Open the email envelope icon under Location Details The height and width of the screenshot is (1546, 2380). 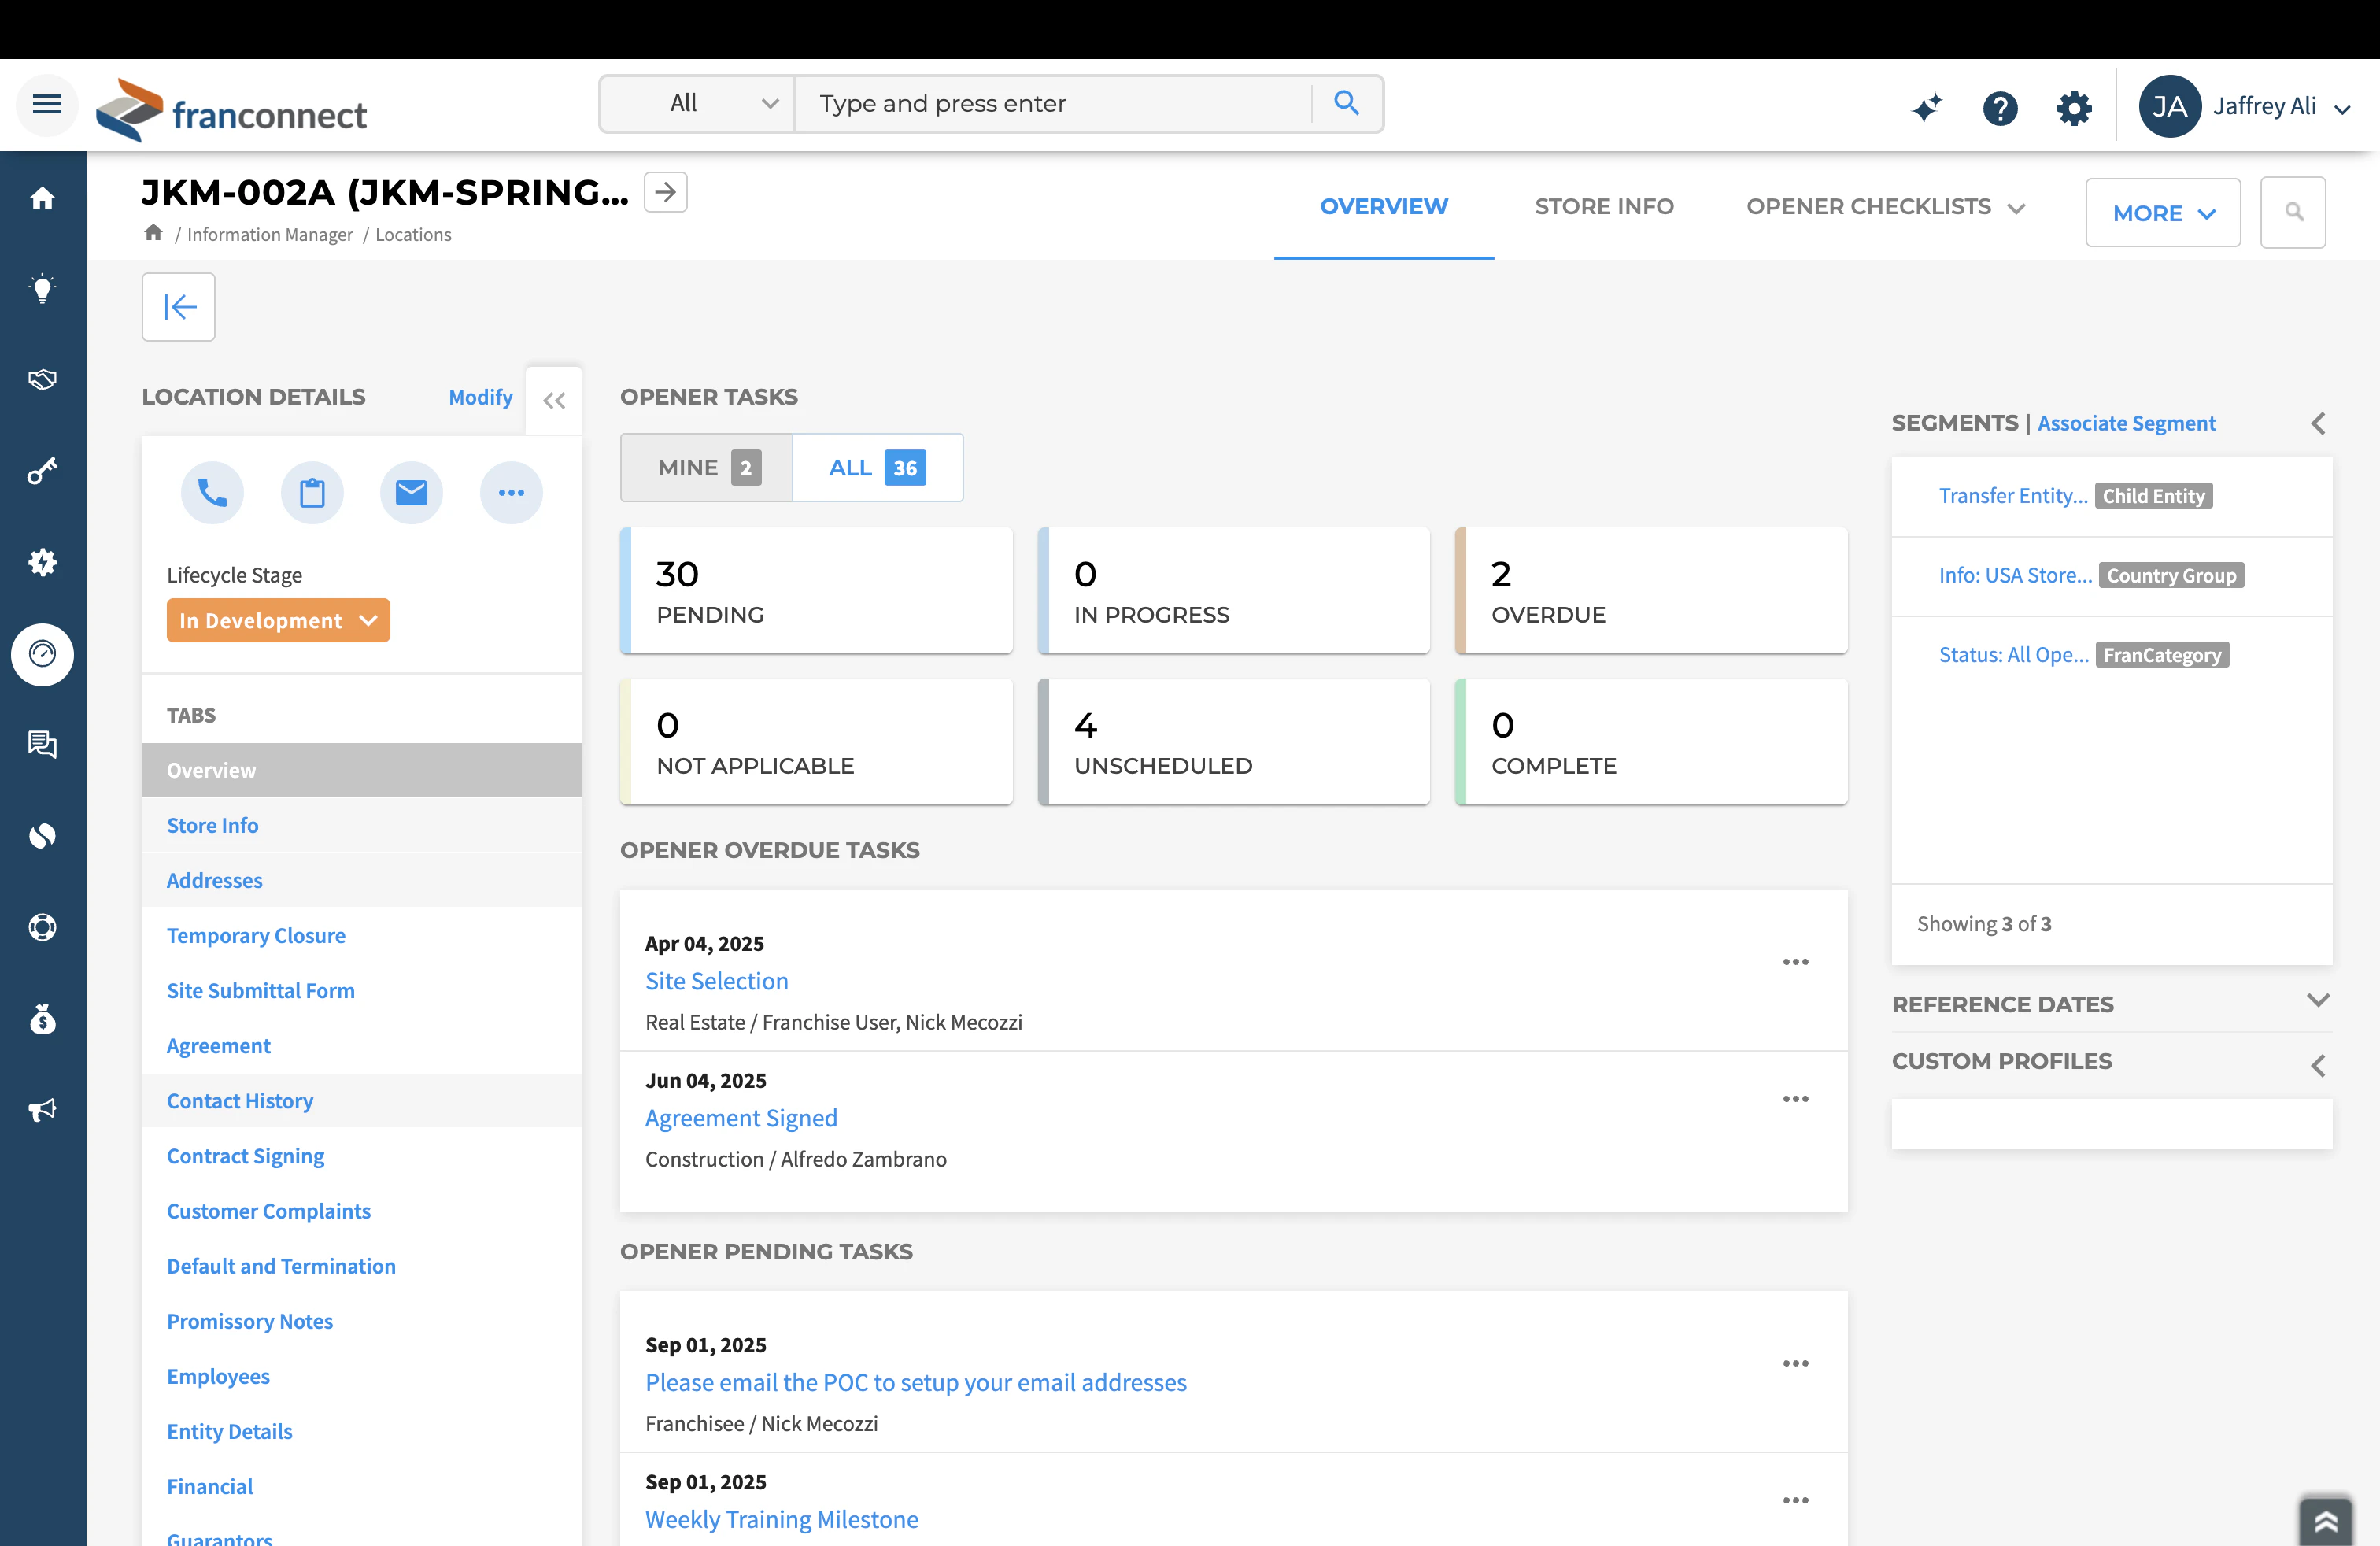tap(411, 492)
